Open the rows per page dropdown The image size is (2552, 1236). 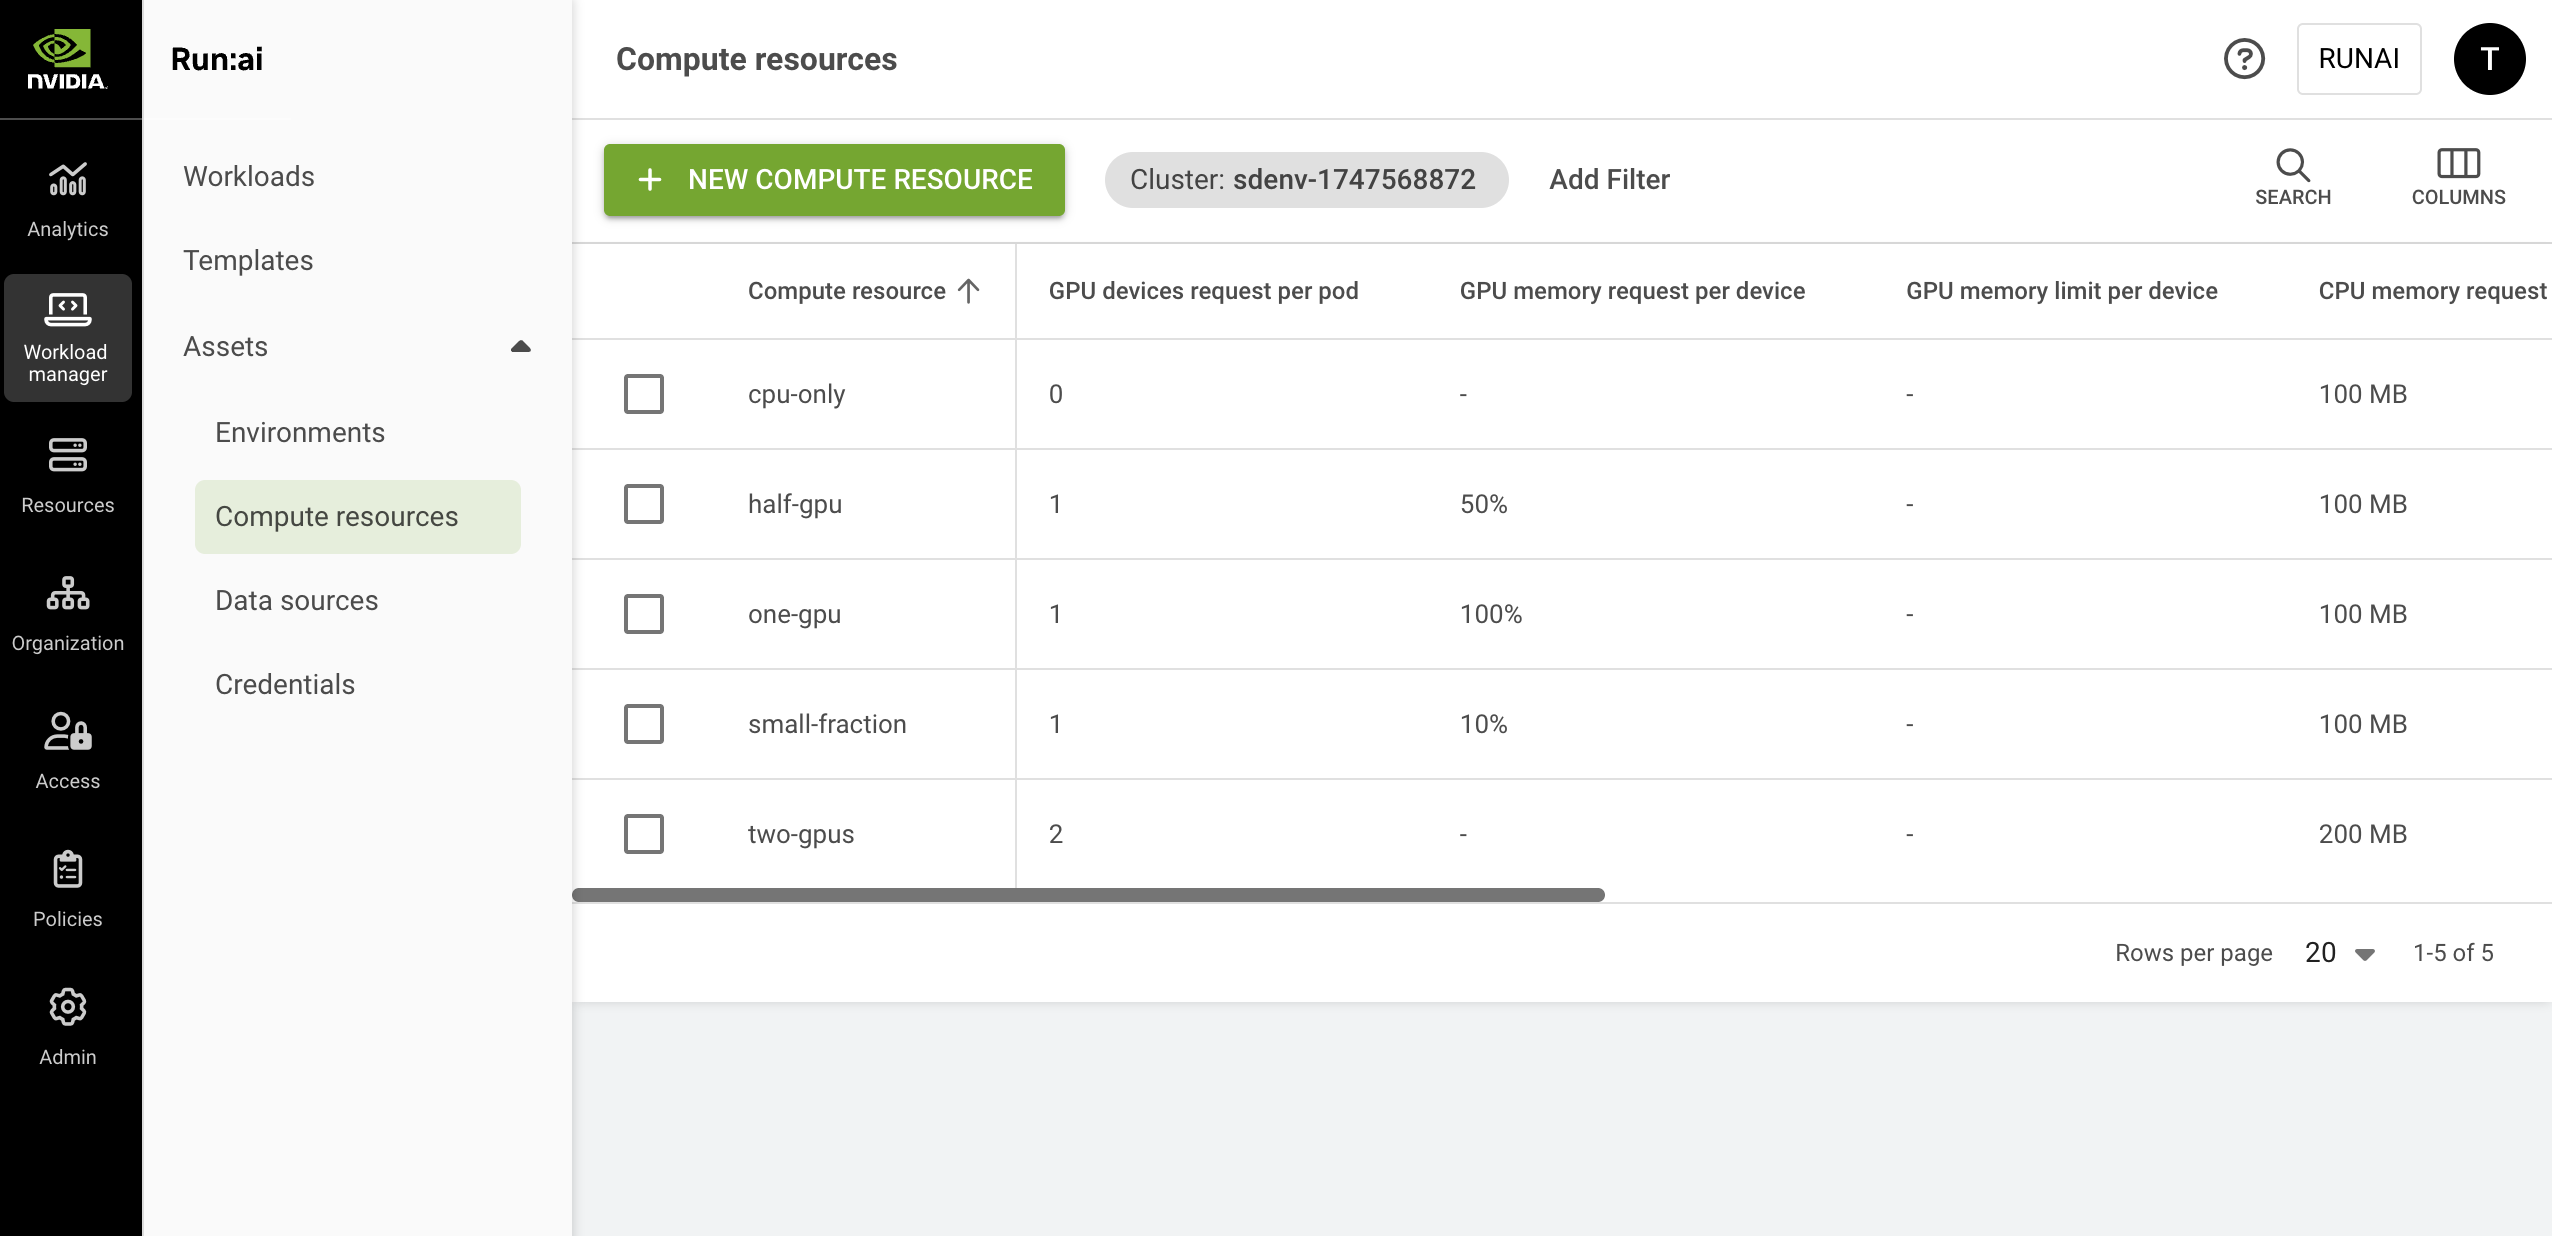point(2340,953)
